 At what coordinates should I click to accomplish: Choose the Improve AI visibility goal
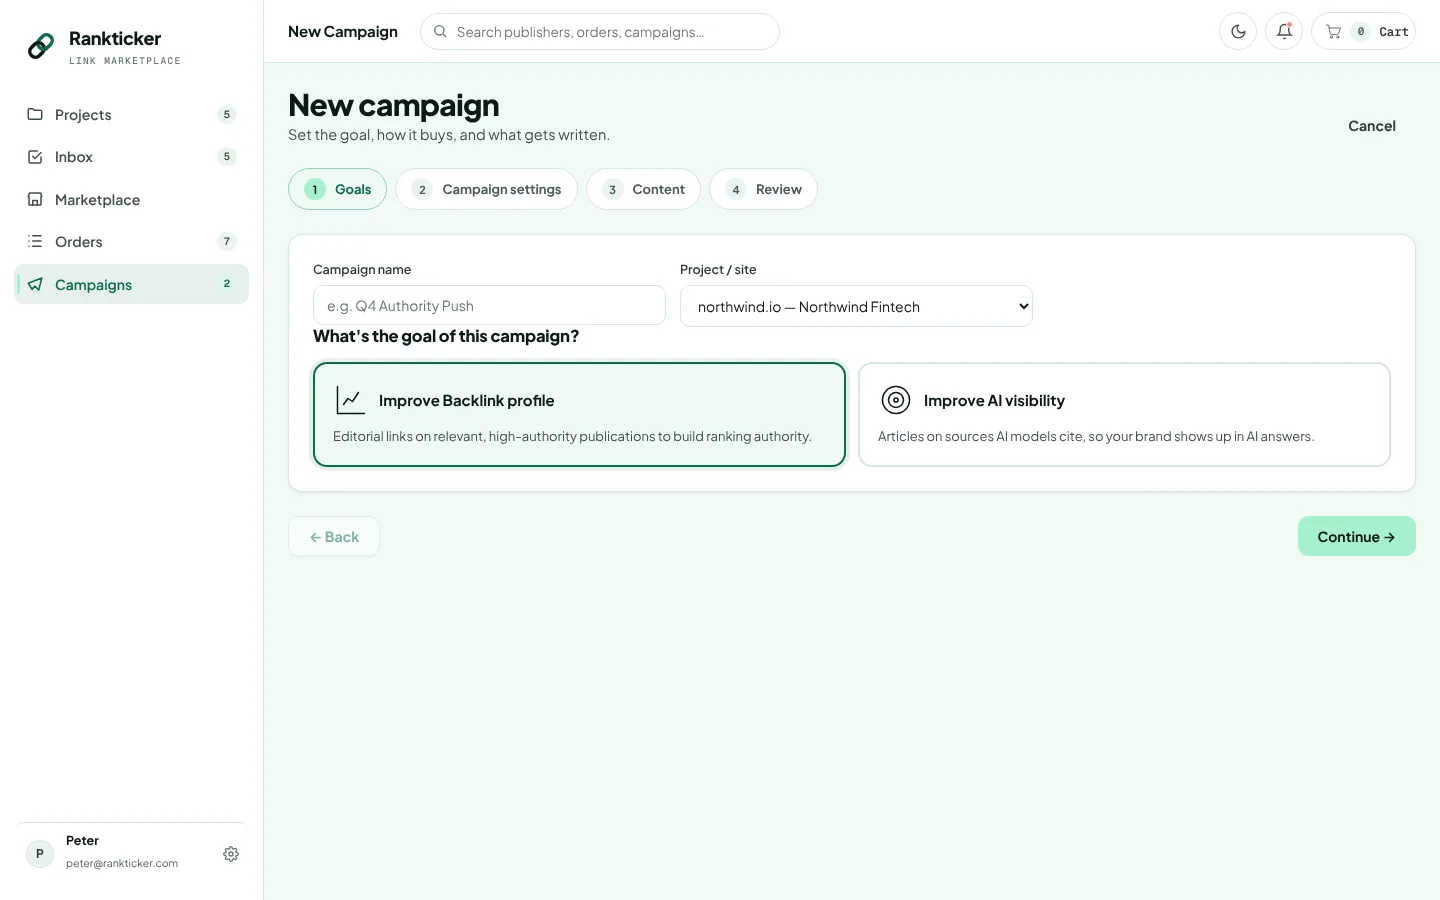tap(1124, 414)
